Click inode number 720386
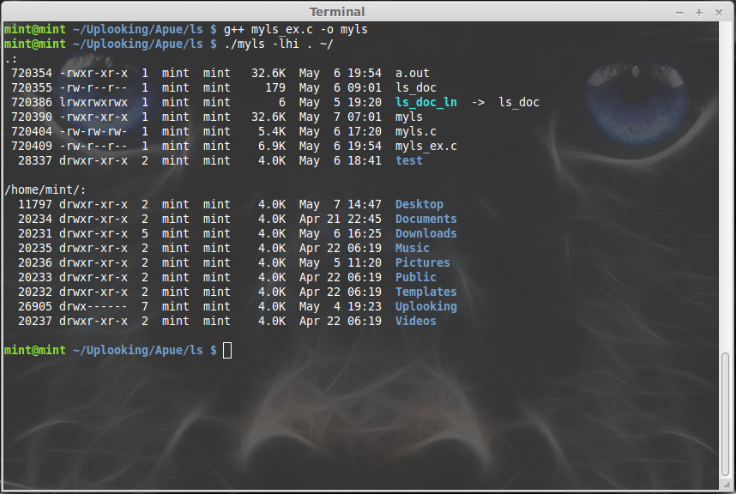The image size is (736, 494). (31, 102)
